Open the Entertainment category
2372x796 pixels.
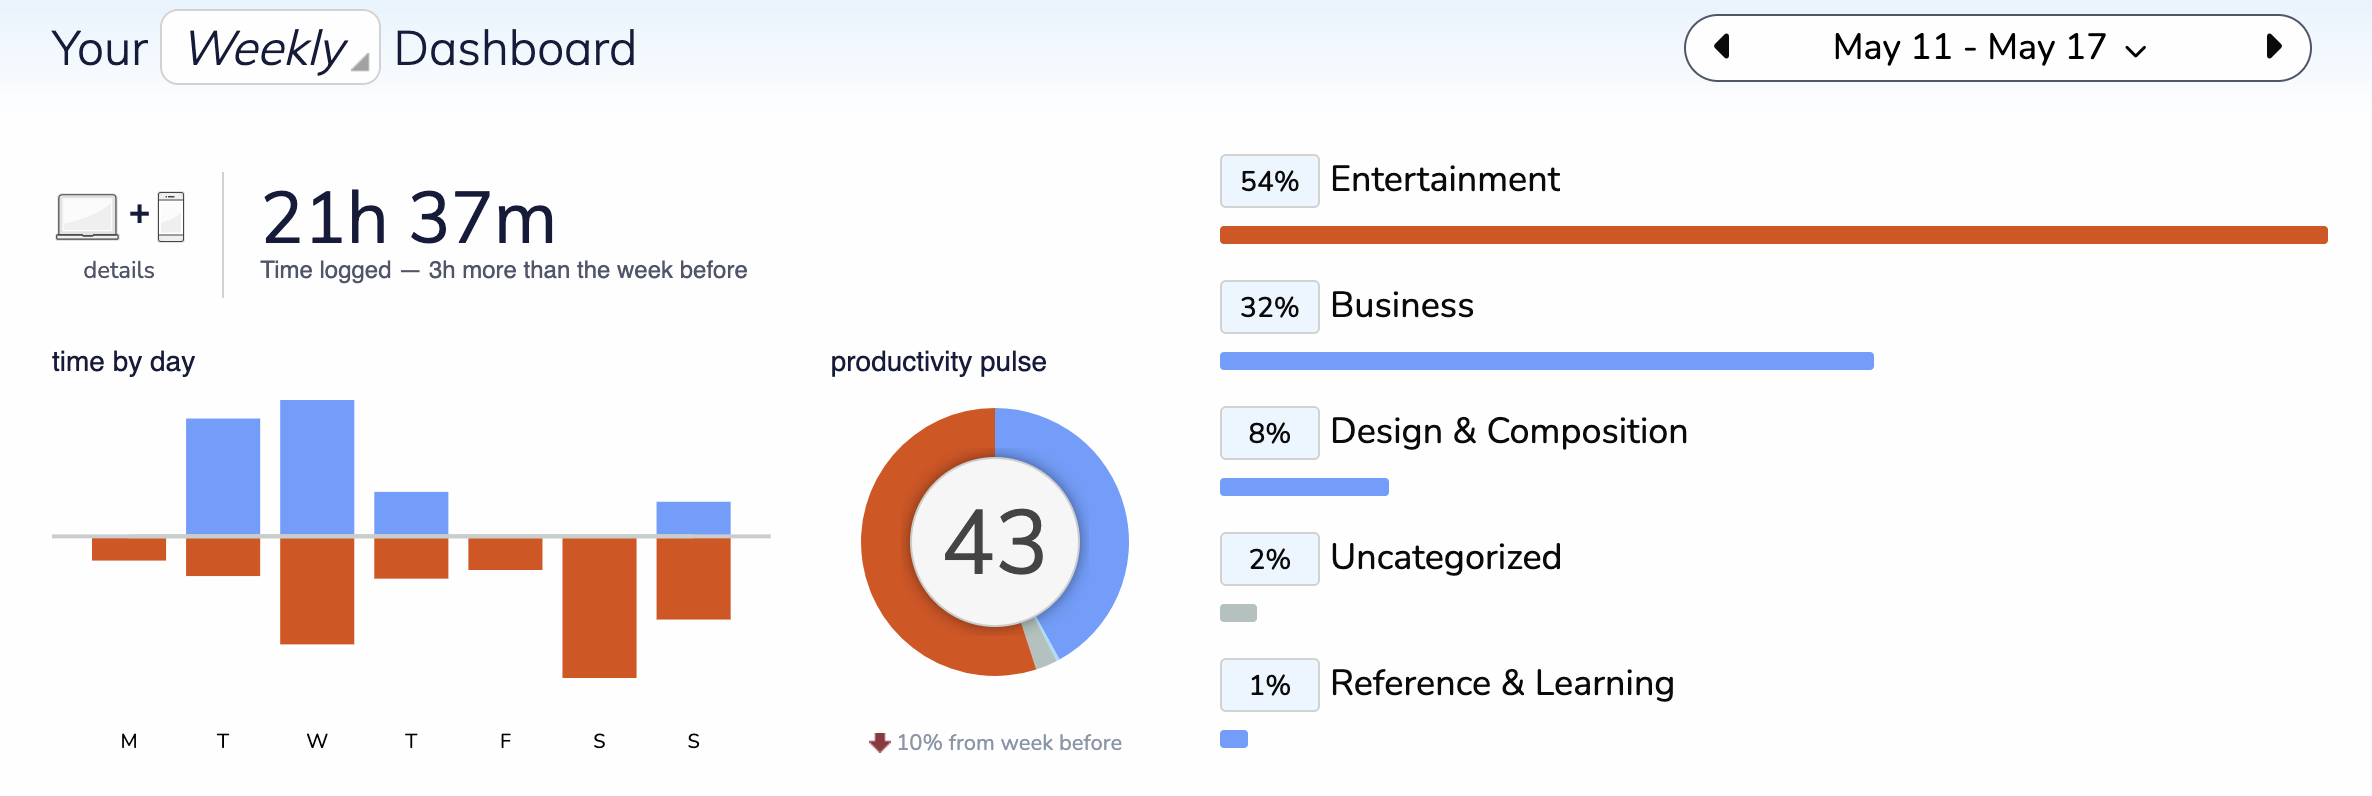coord(1445,180)
